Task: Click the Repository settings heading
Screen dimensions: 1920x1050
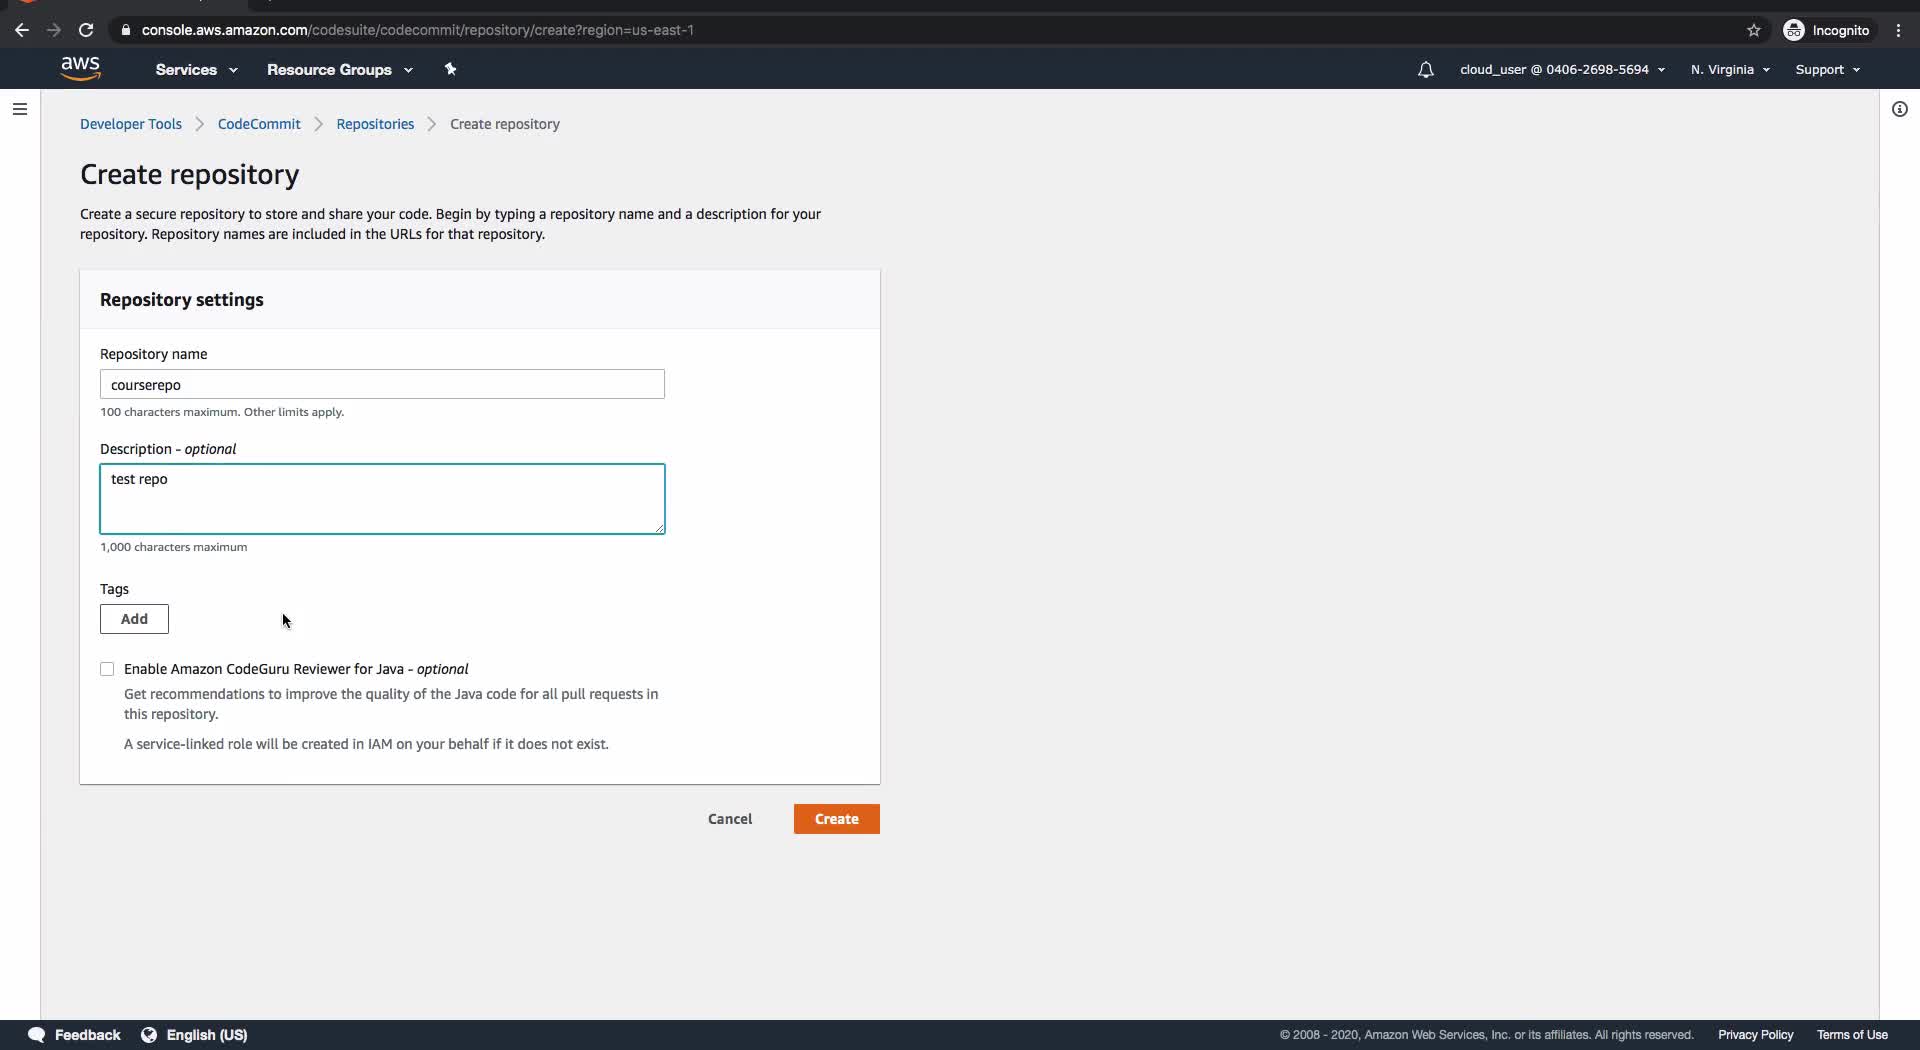Action: click(x=182, y=300)
